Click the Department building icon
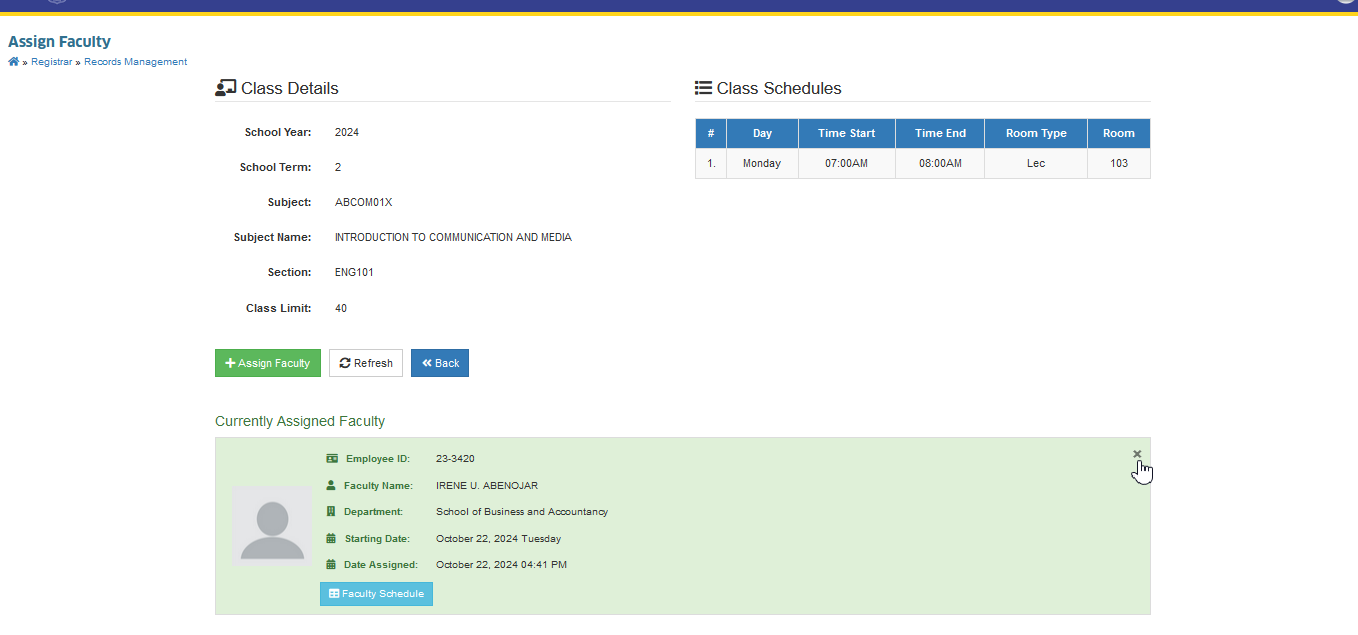 coord(331,511)
